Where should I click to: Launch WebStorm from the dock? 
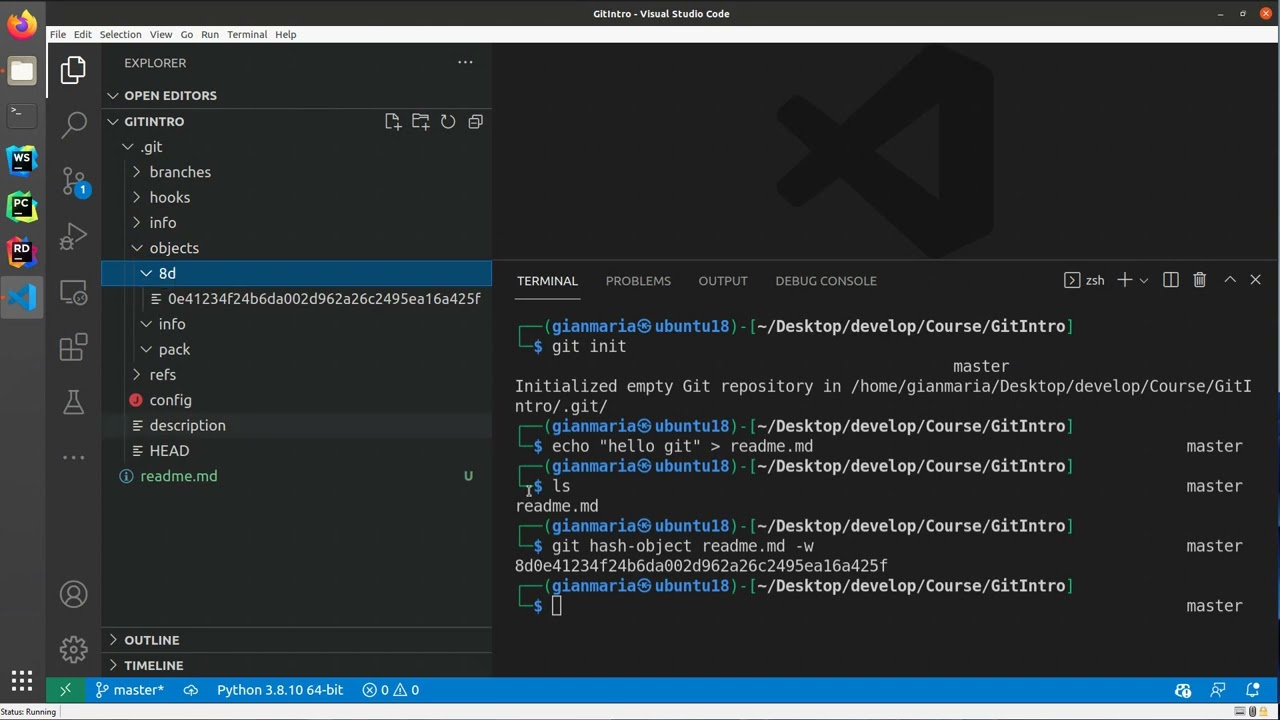[22, 160]
